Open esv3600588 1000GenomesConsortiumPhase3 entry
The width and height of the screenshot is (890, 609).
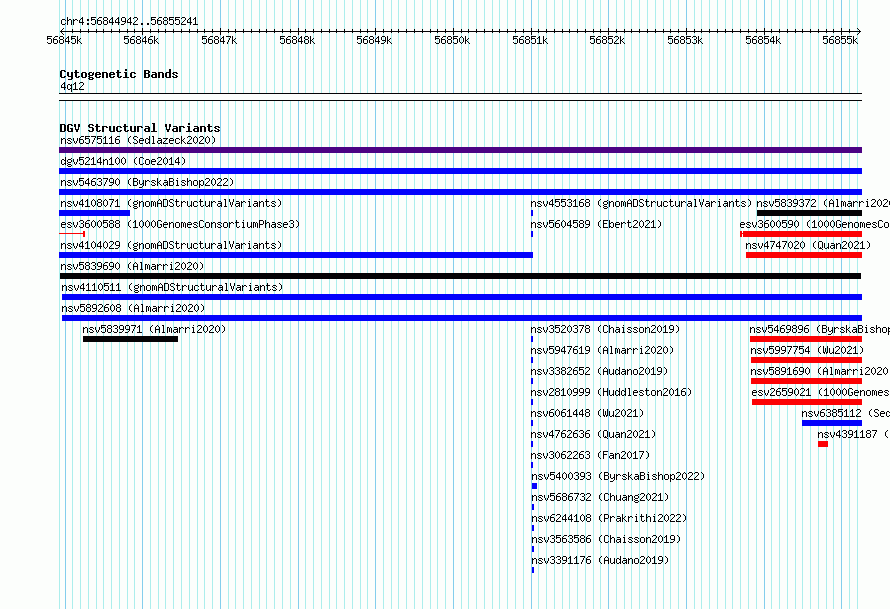click(x=180, y=224)
